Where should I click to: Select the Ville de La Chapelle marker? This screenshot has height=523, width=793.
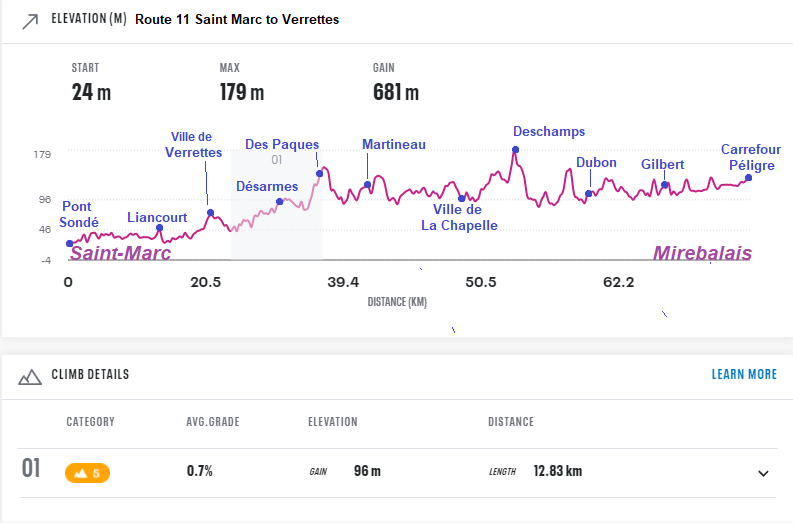[461, 198]
